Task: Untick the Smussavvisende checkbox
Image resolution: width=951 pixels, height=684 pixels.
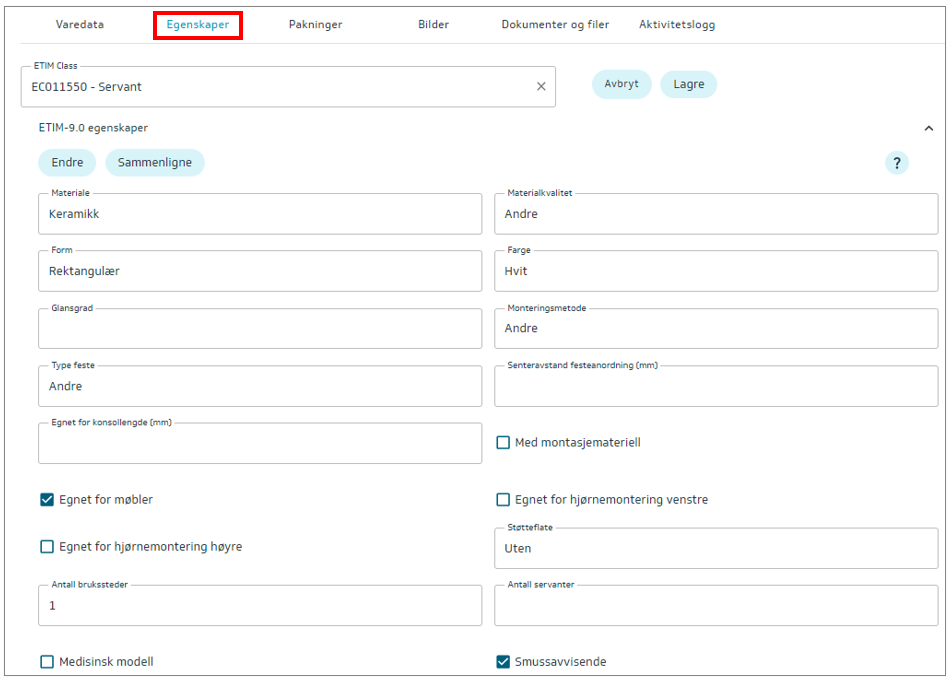Action: coord(504,662)
